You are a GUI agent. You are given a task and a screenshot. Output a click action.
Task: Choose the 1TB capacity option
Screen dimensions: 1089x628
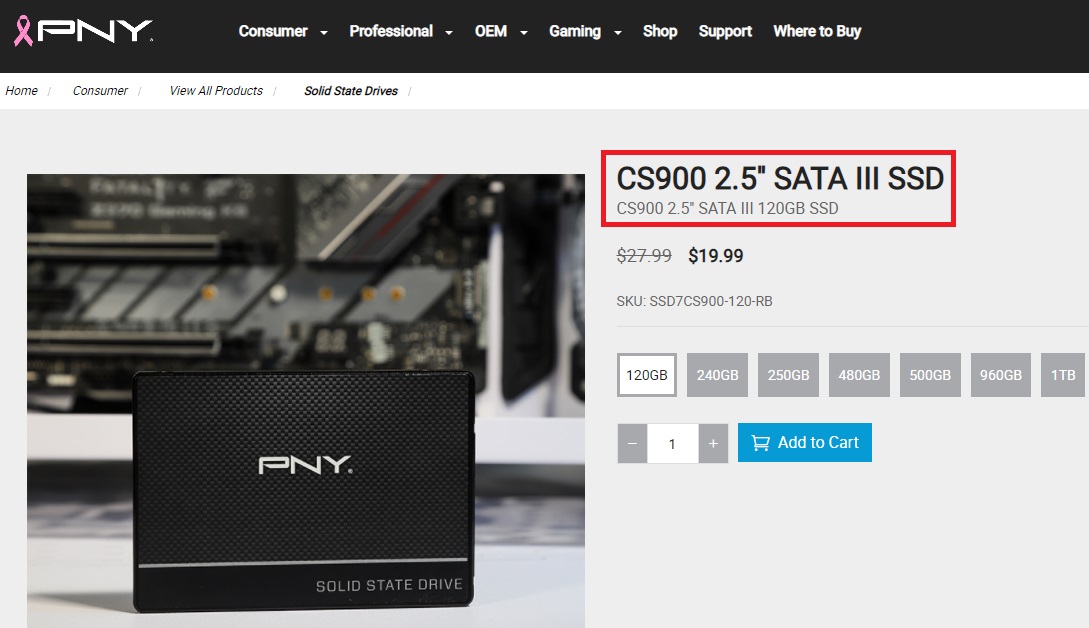[x=1063, y=375]
